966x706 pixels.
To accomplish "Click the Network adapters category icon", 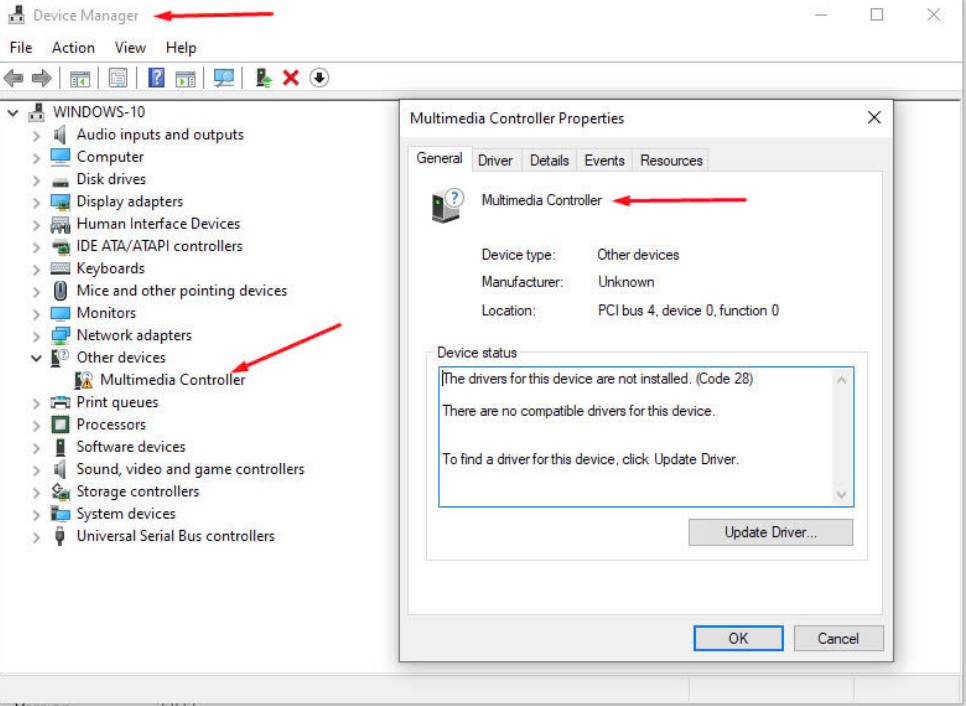I will tap(60, 335).
